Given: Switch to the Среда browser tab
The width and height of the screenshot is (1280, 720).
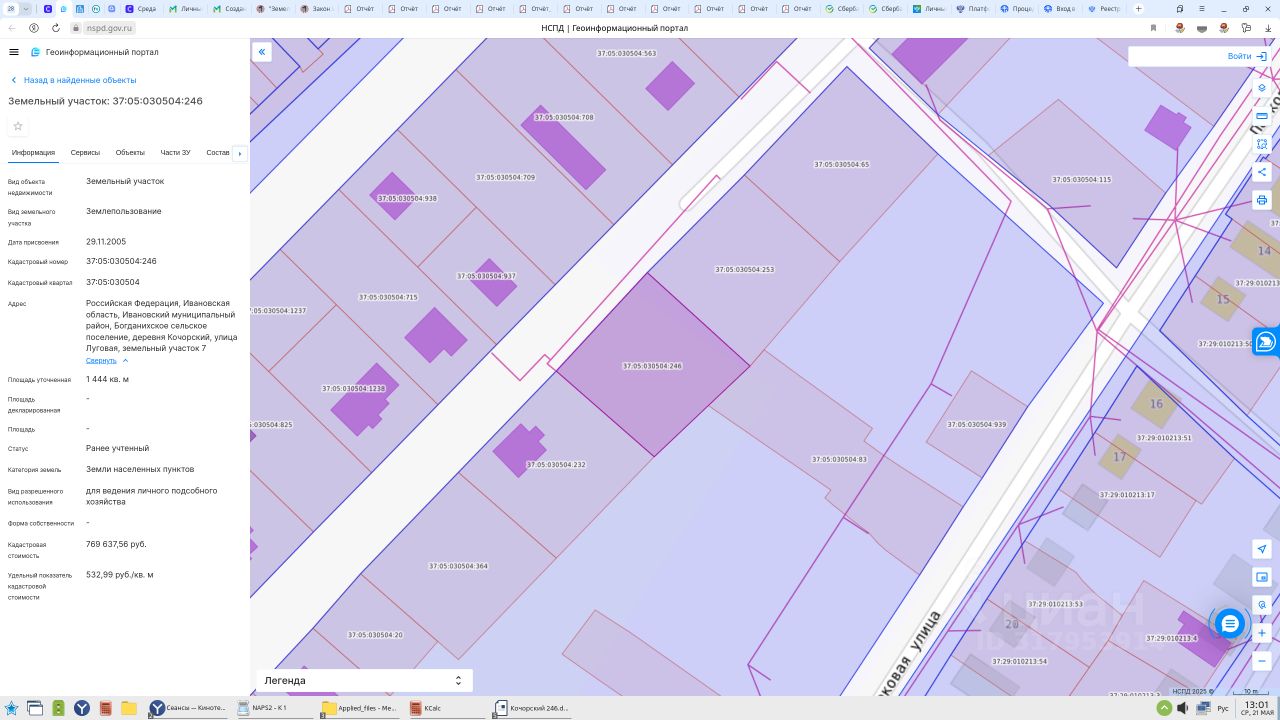Looking at the screenshot, I should [142, 8].
